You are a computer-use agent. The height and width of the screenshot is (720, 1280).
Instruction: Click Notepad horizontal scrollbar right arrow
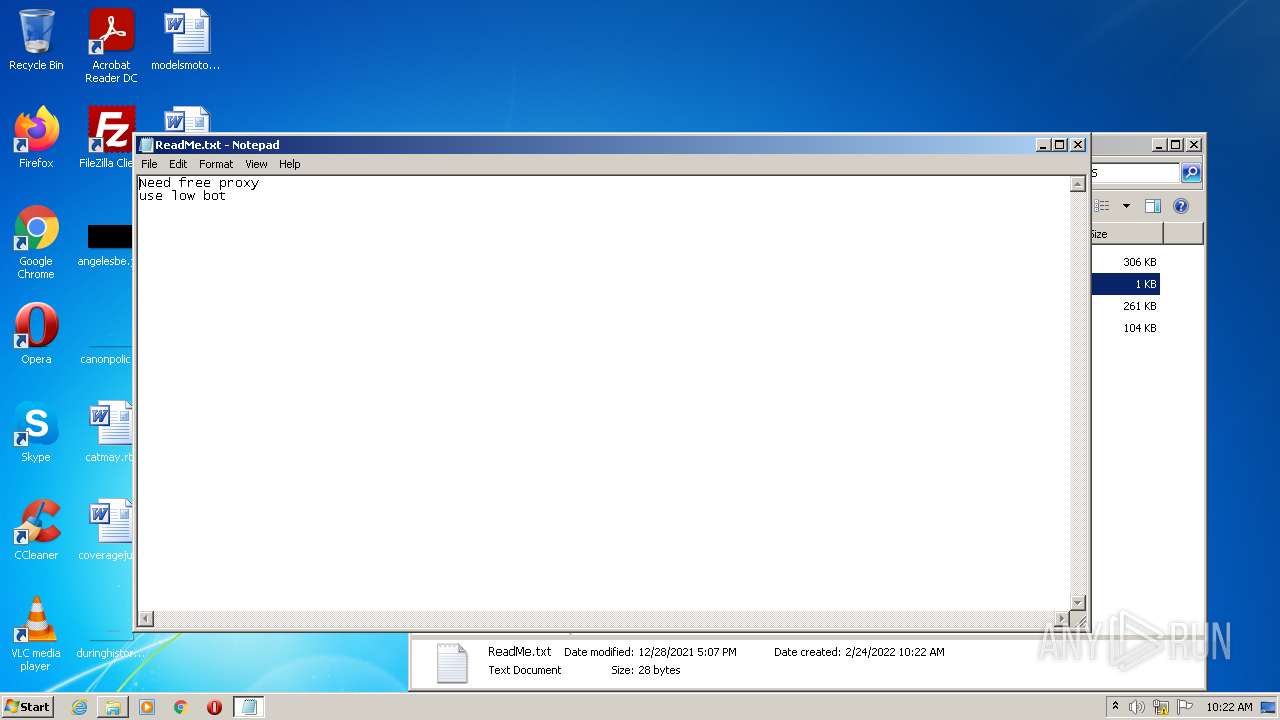click(x=1062, y=619)
